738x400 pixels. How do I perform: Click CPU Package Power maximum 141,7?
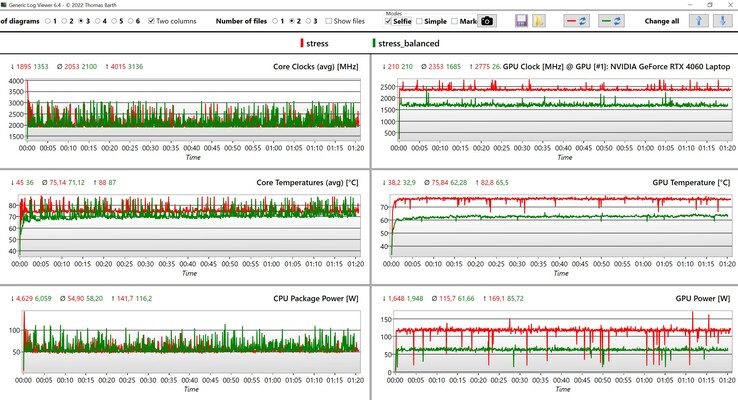coord(124,298)
